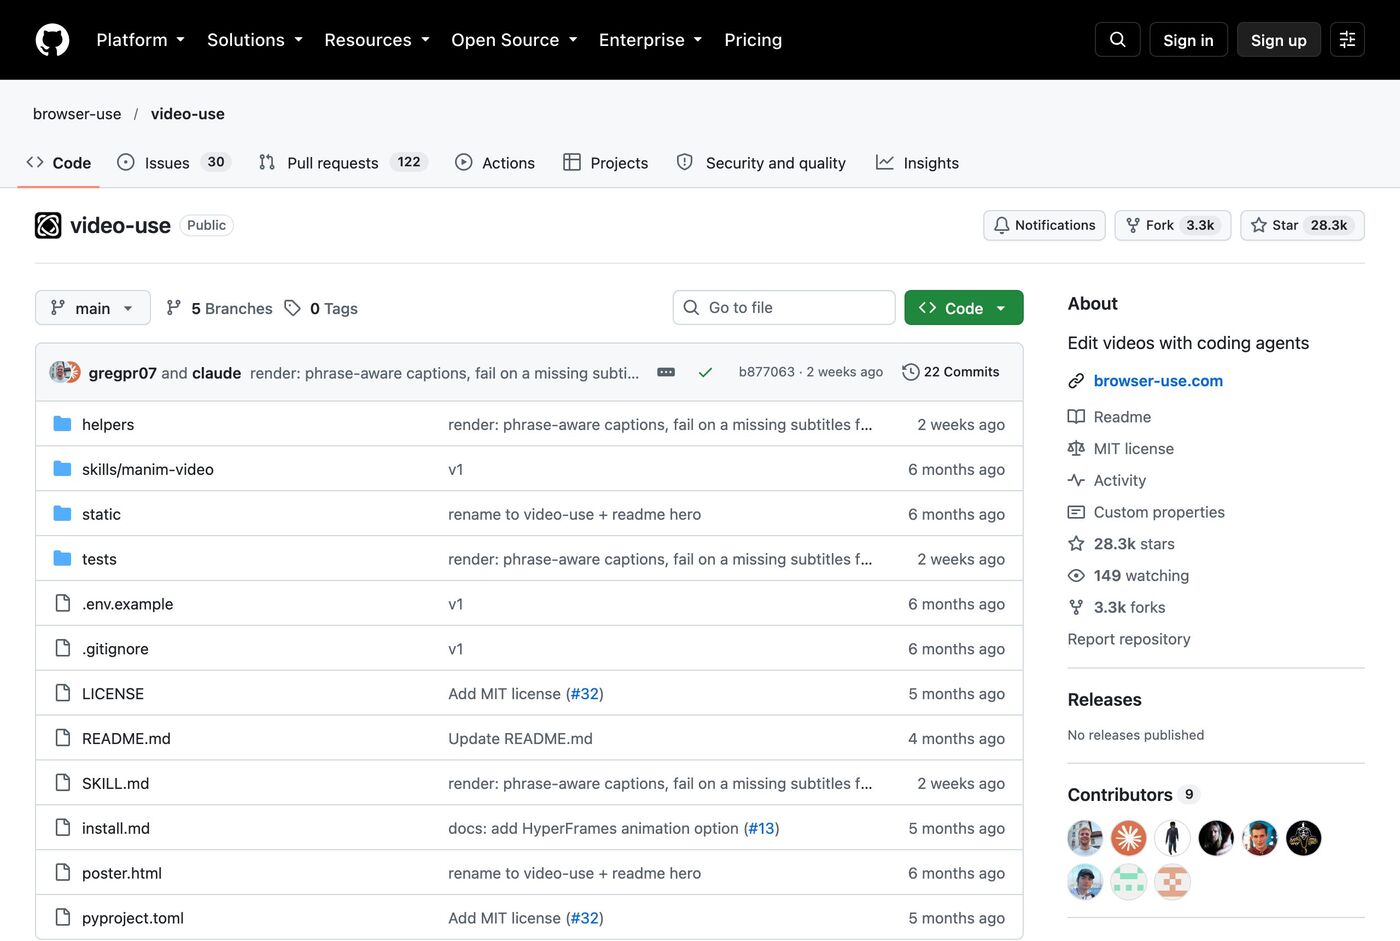Open the 5 Branches link

tap(220, 308)
